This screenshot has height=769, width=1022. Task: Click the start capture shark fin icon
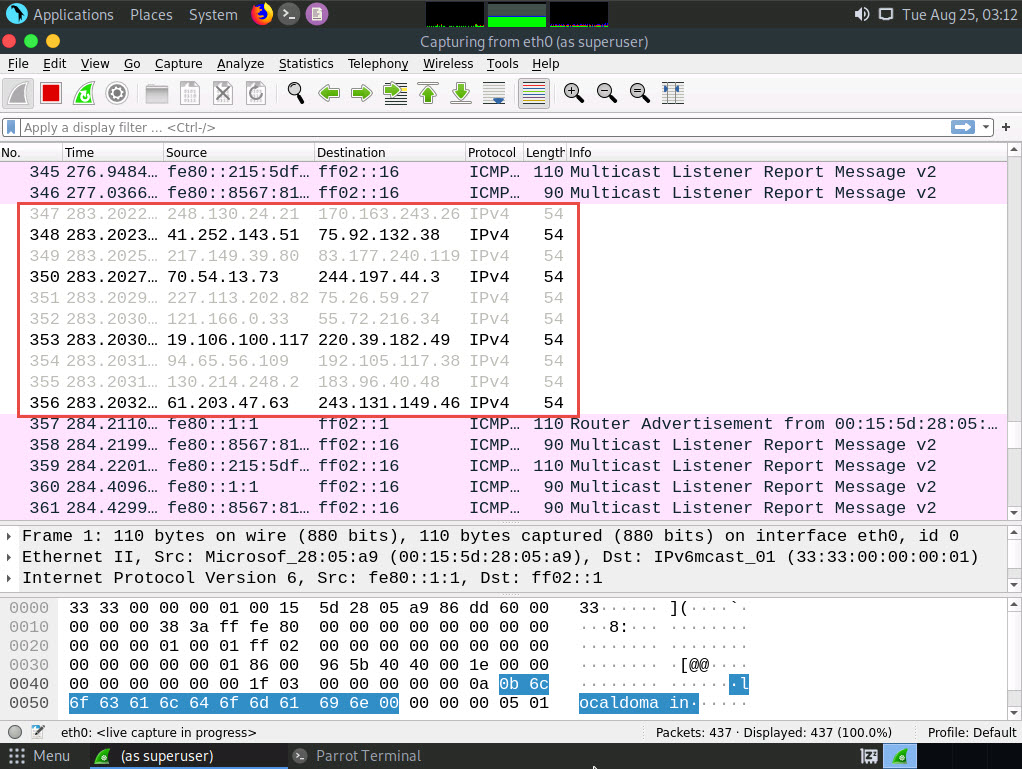pos(18,94)
